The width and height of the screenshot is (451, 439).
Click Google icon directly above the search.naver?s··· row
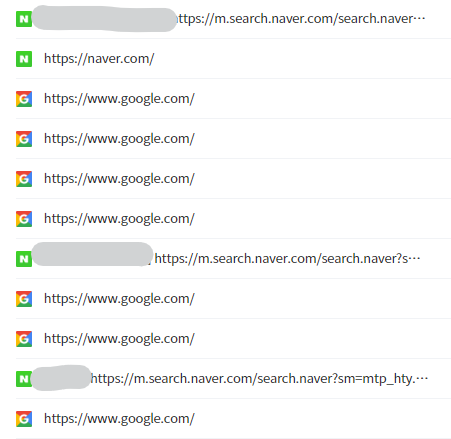[24, 219]
